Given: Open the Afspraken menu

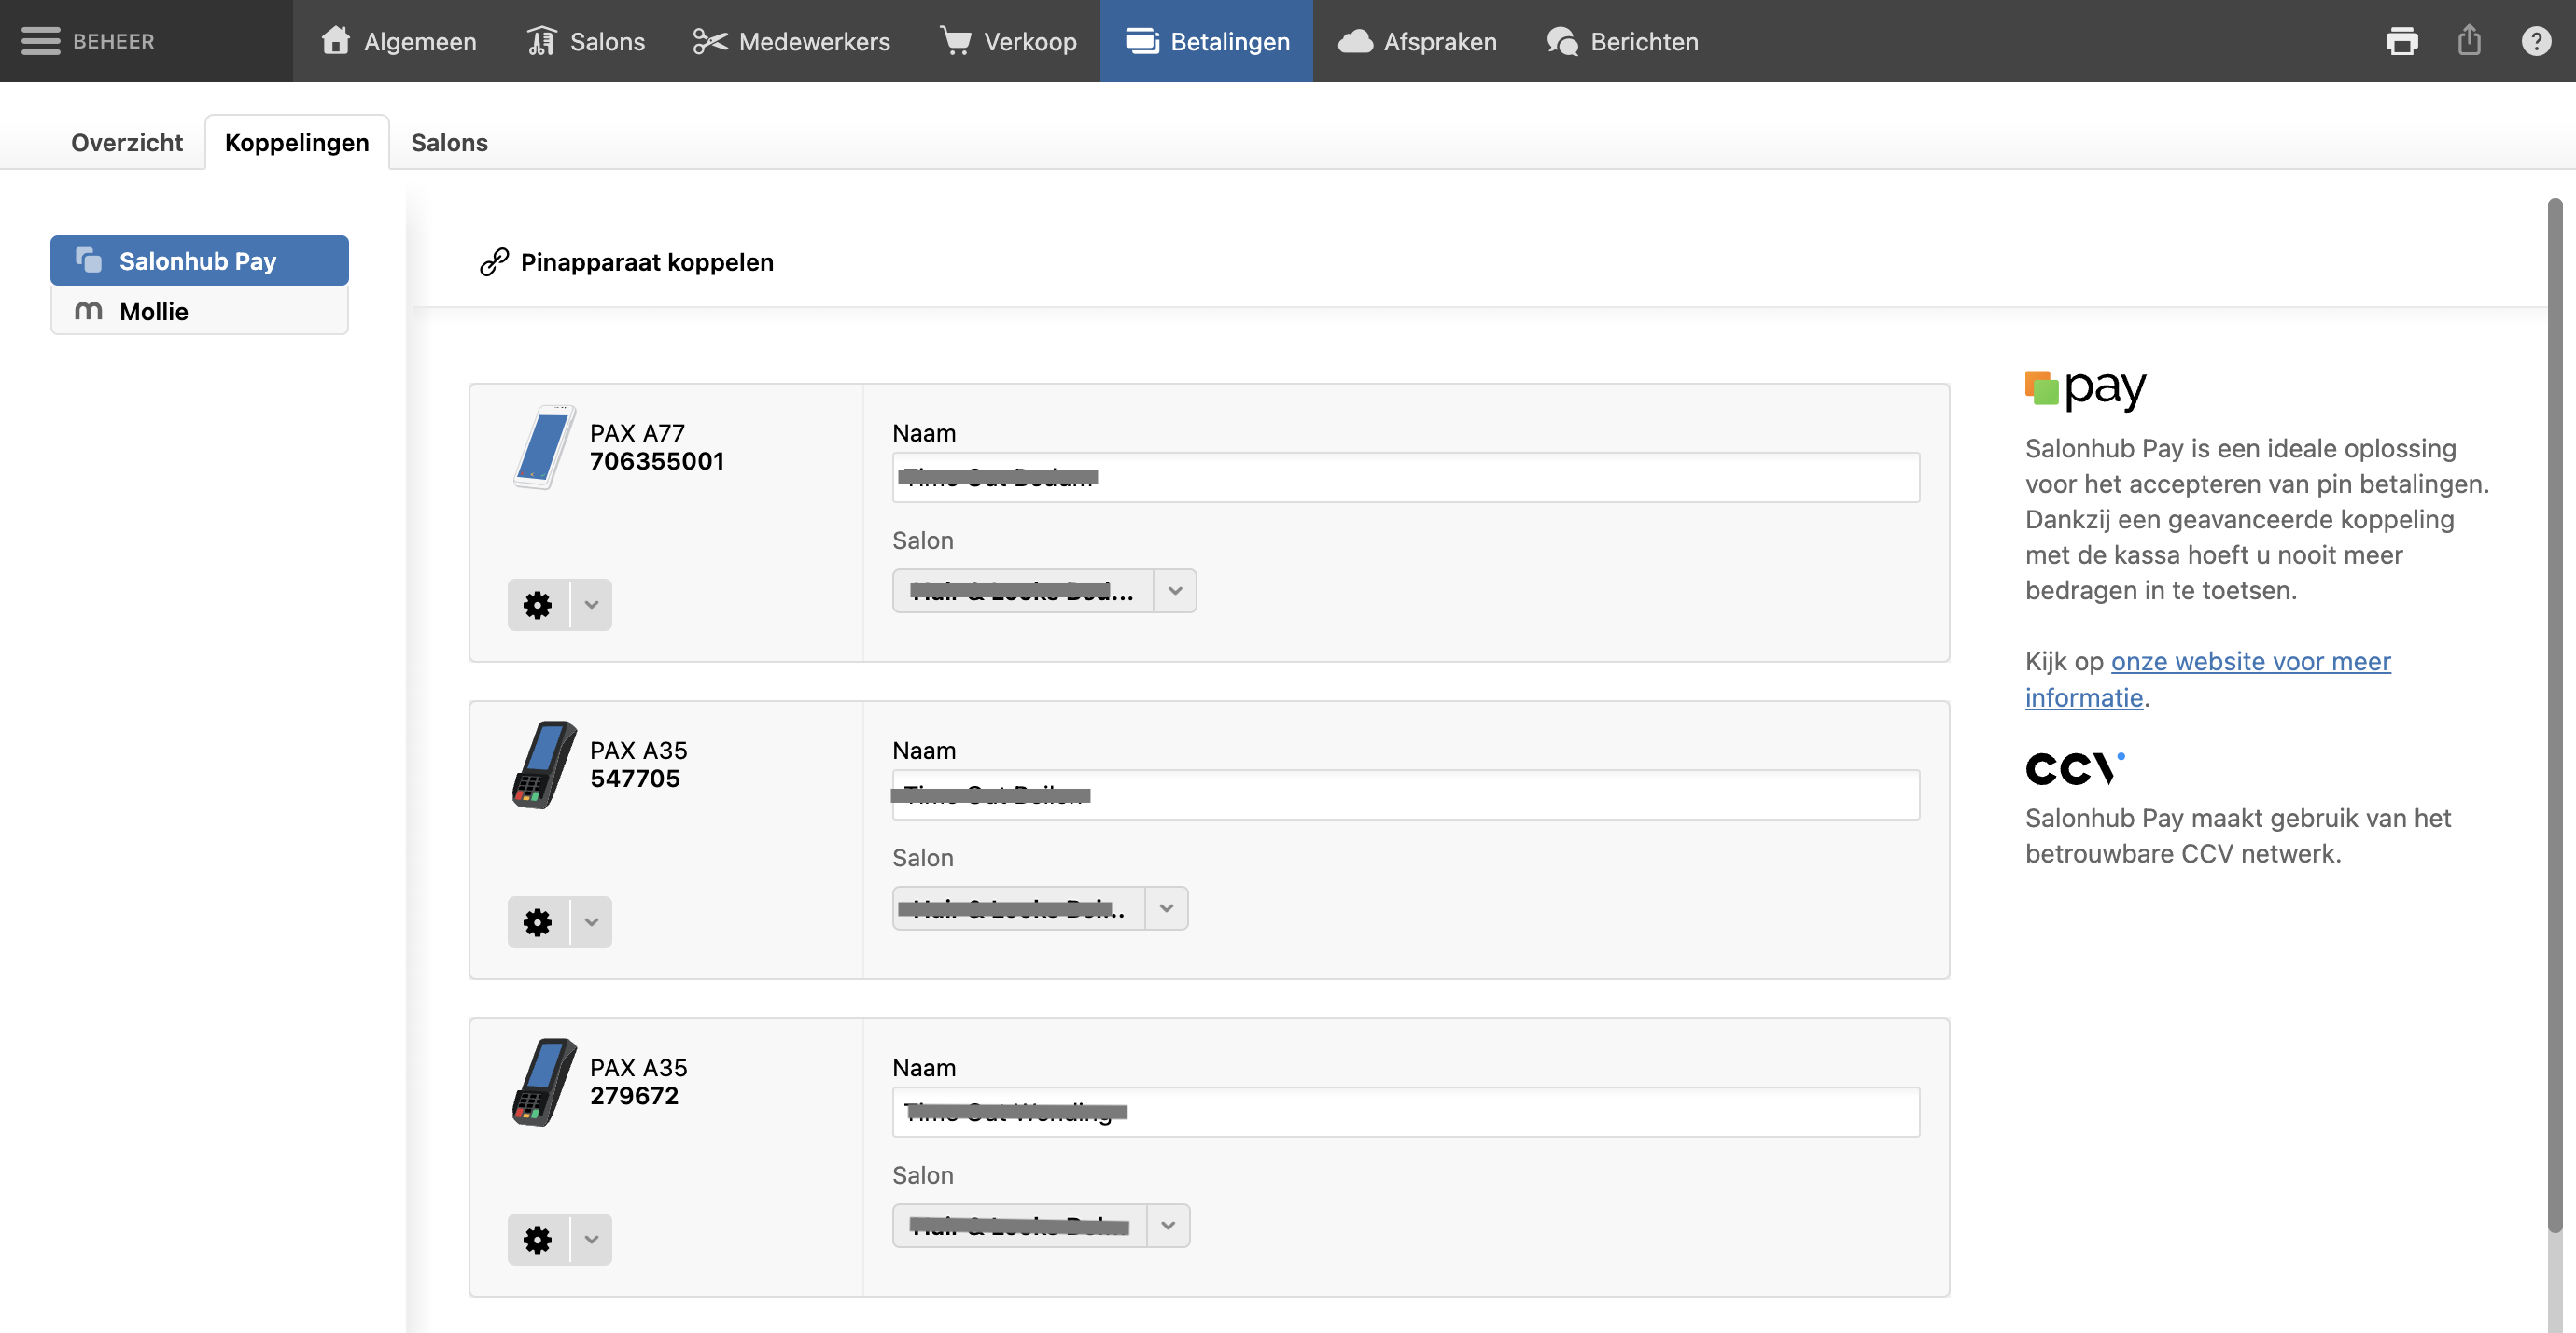Looking at the screenshot, I should [1417, 41].
